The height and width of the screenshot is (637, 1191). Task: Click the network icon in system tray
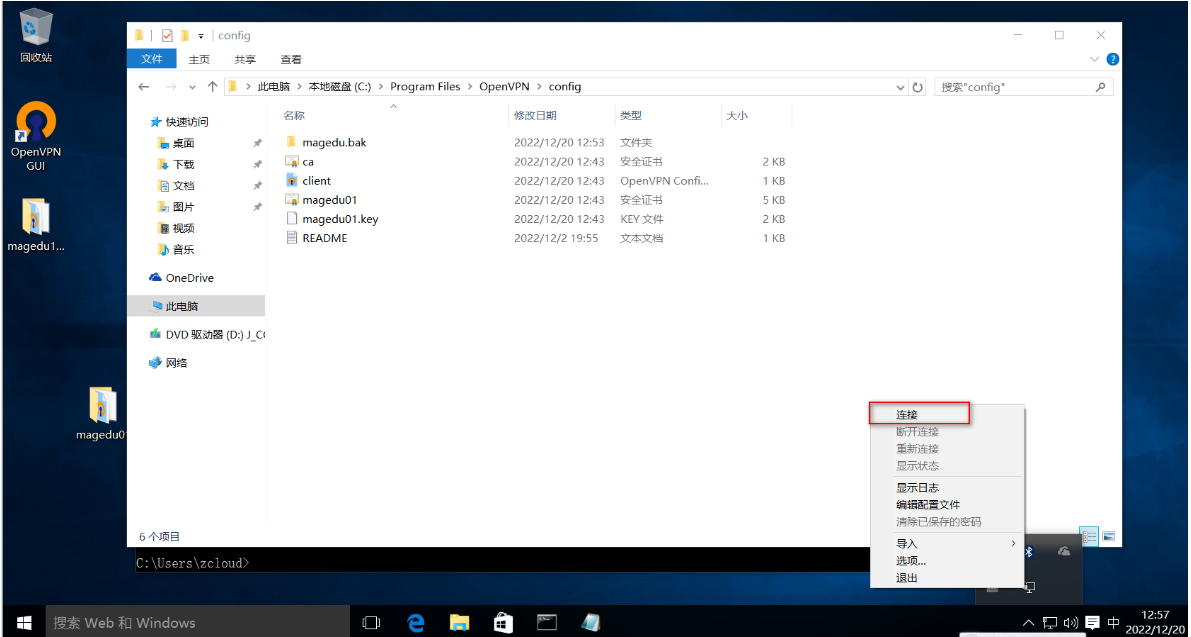click(1050, 623)
